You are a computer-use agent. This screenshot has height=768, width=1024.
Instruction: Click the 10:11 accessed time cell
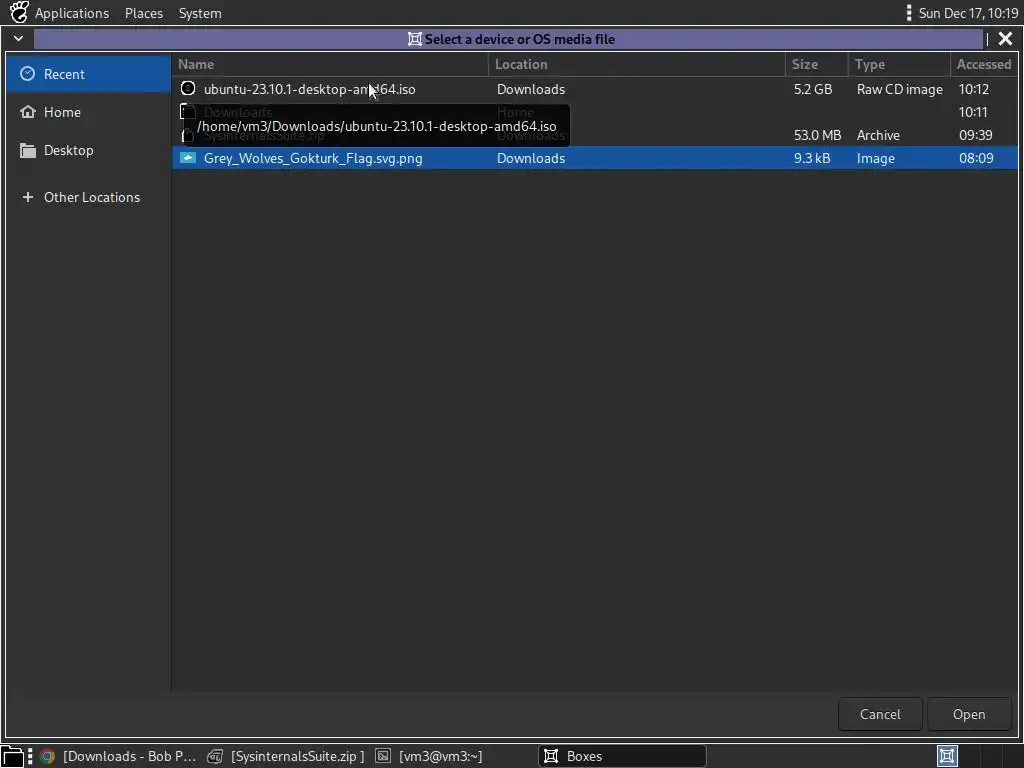pyautogui.click(x=973, y=112)
